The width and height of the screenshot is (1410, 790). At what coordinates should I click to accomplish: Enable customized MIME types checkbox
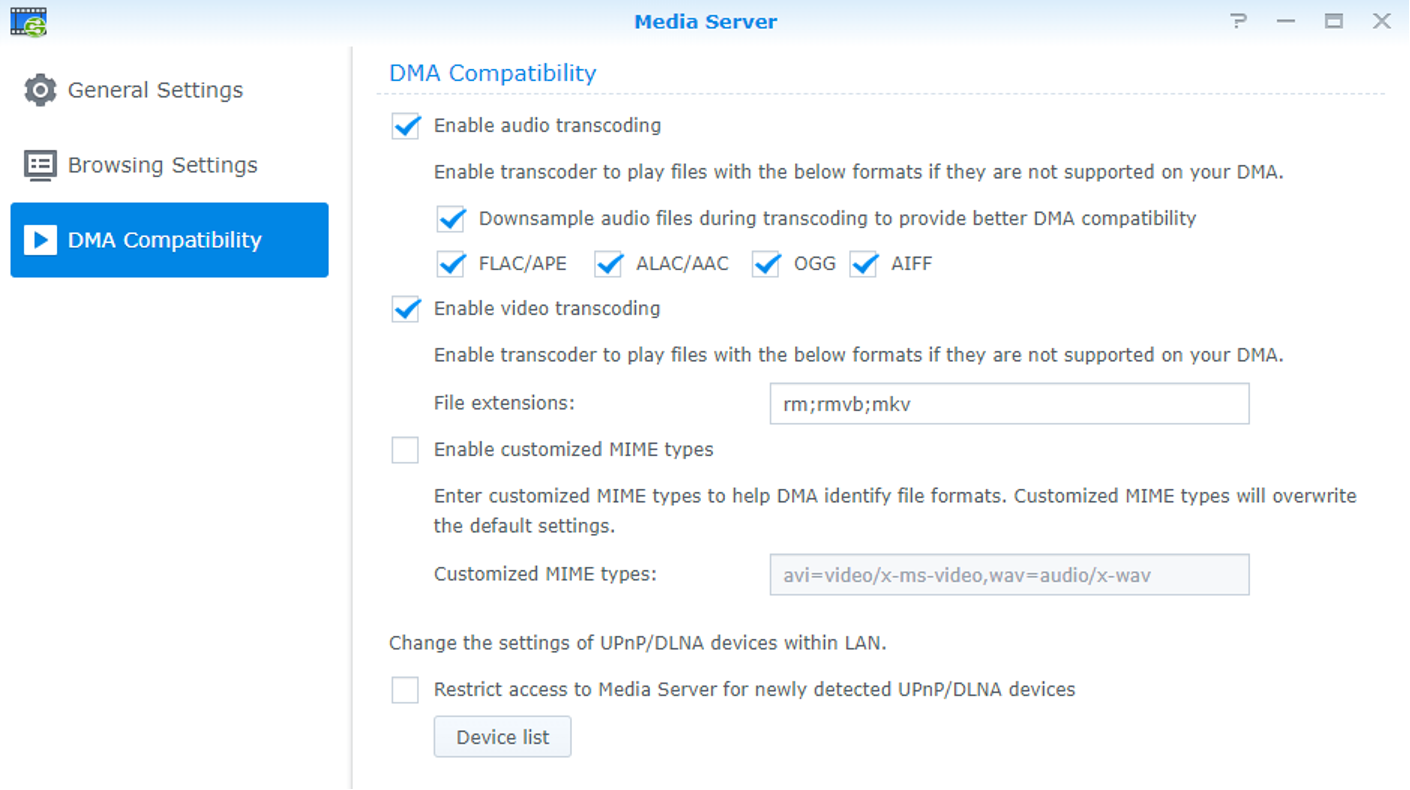click(x=405, y=450)
